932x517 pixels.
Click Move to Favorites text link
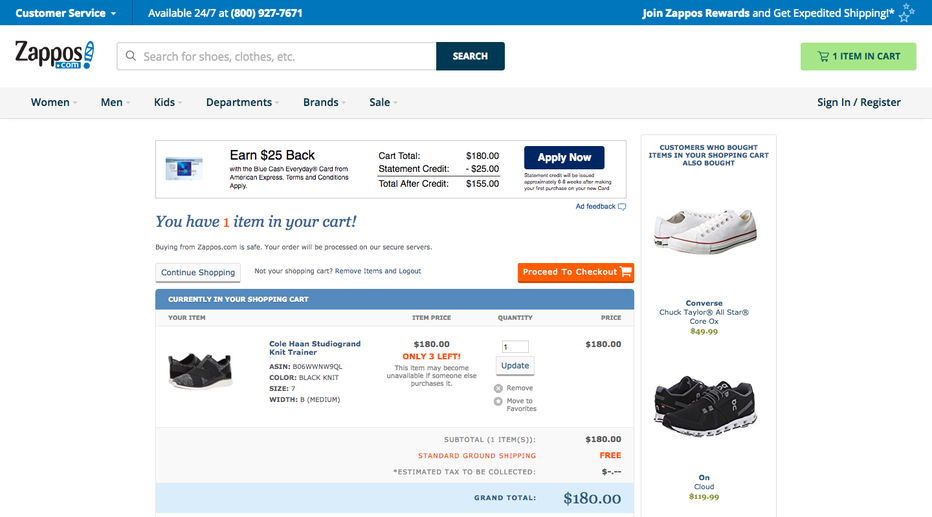click(521, 405)
